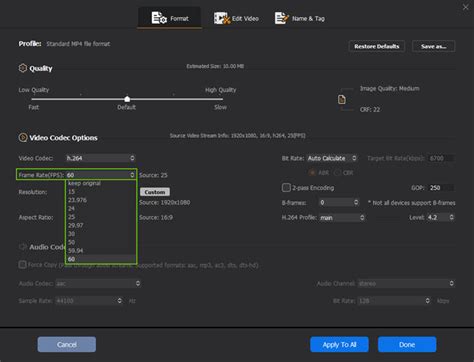Click the Save as... button
Screen dimensions: 474x362
(x=433, y=46)
